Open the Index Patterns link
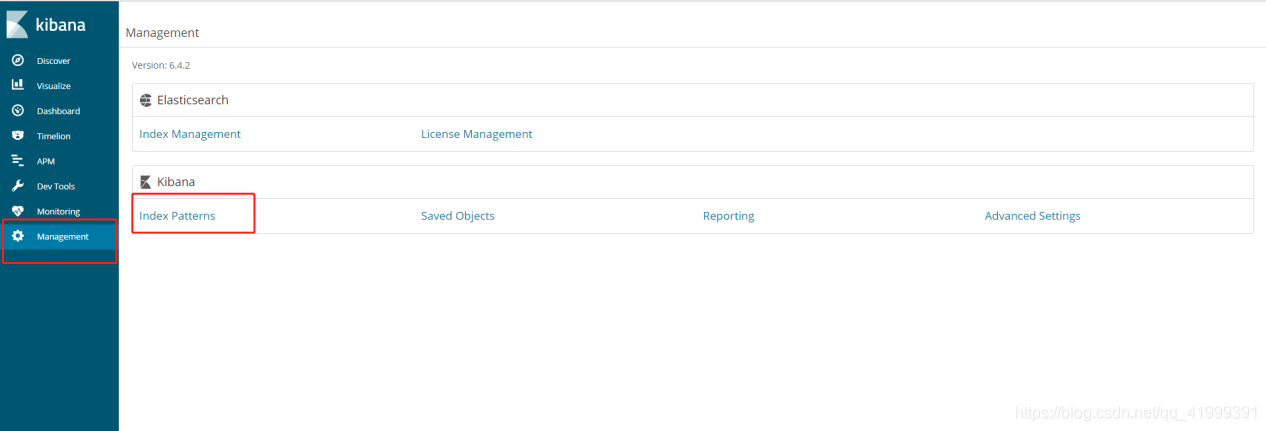 point(177,216)
